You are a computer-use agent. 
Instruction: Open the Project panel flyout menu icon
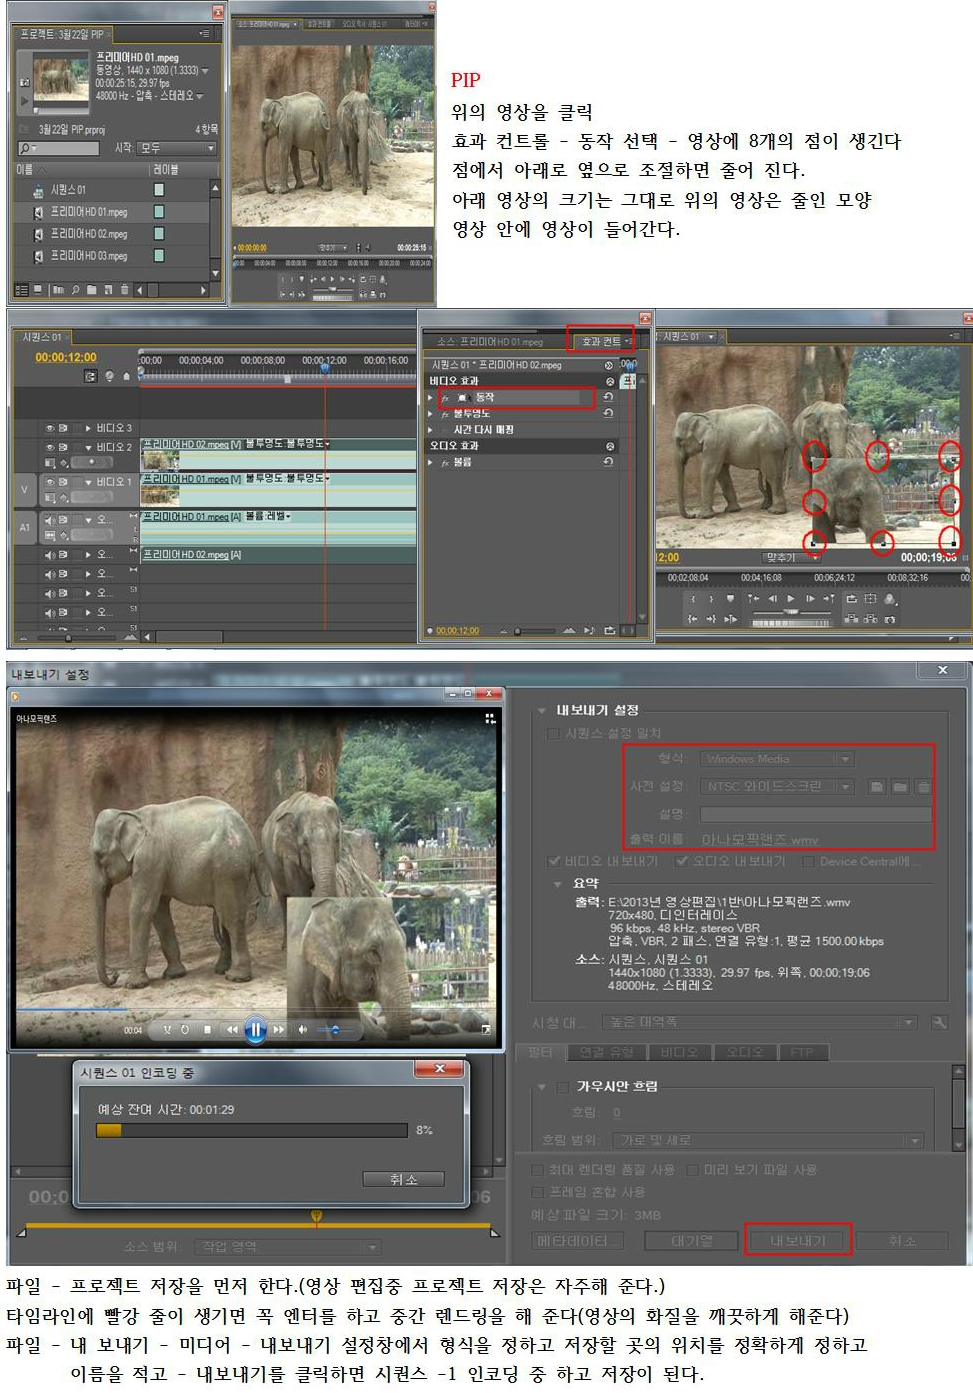[x=204, y=34]
